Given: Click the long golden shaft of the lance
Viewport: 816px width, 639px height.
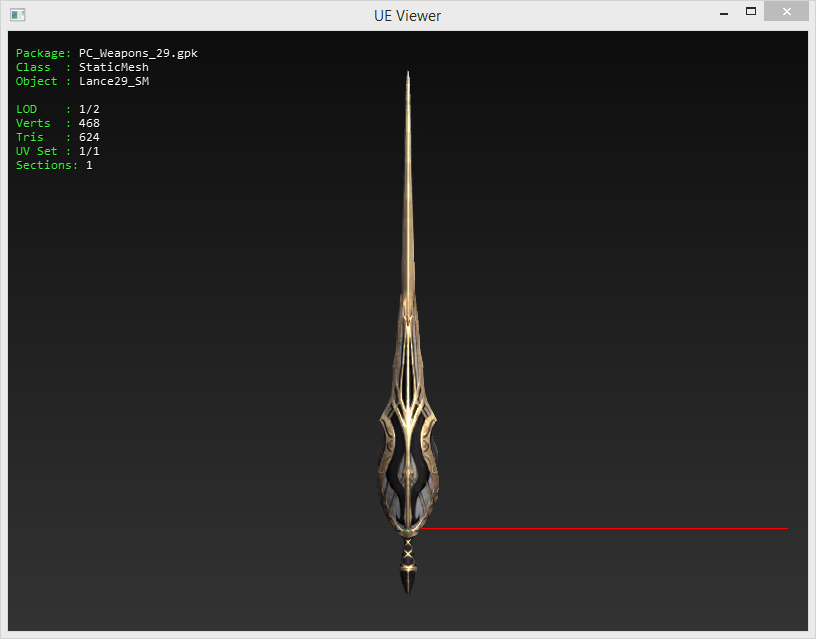Looking at the screenshot, I should 408,250.
